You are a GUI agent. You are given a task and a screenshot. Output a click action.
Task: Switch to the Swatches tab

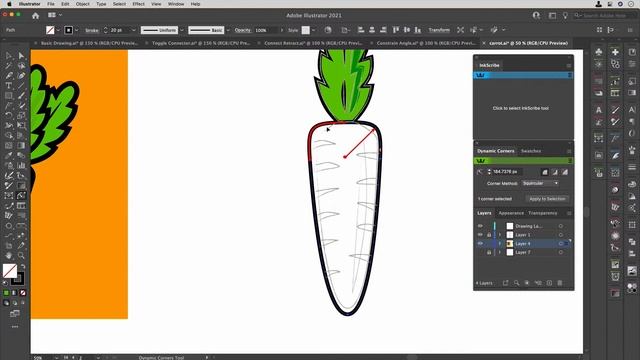(x=531, y=151)
